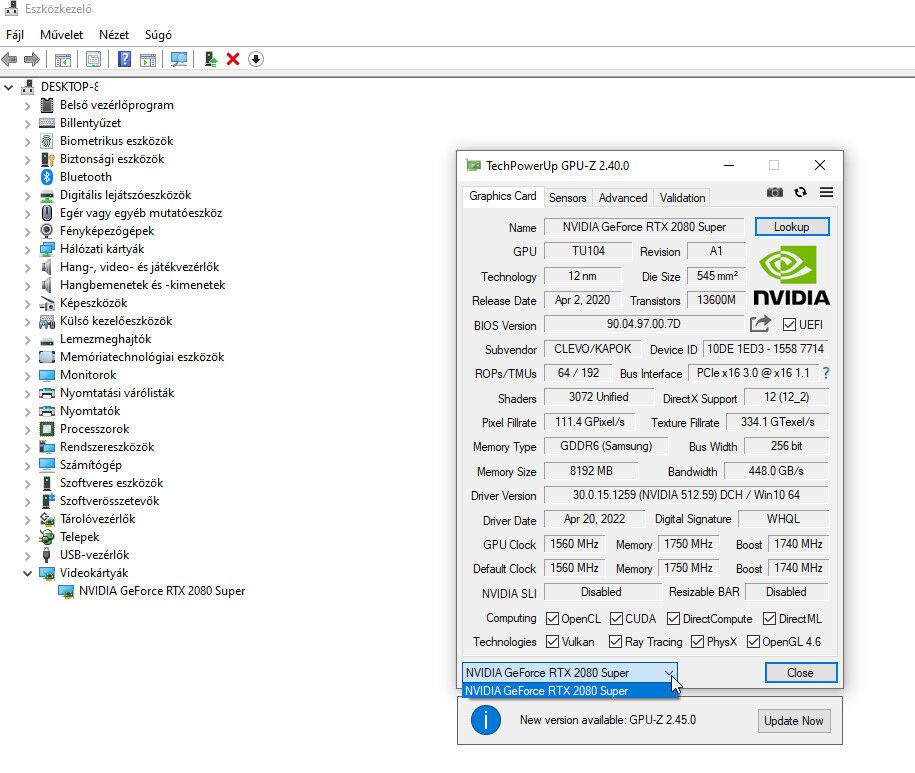915x773 pixels.
Task: Expand the Tárolóvezérlők category
Action: point(27,519)
